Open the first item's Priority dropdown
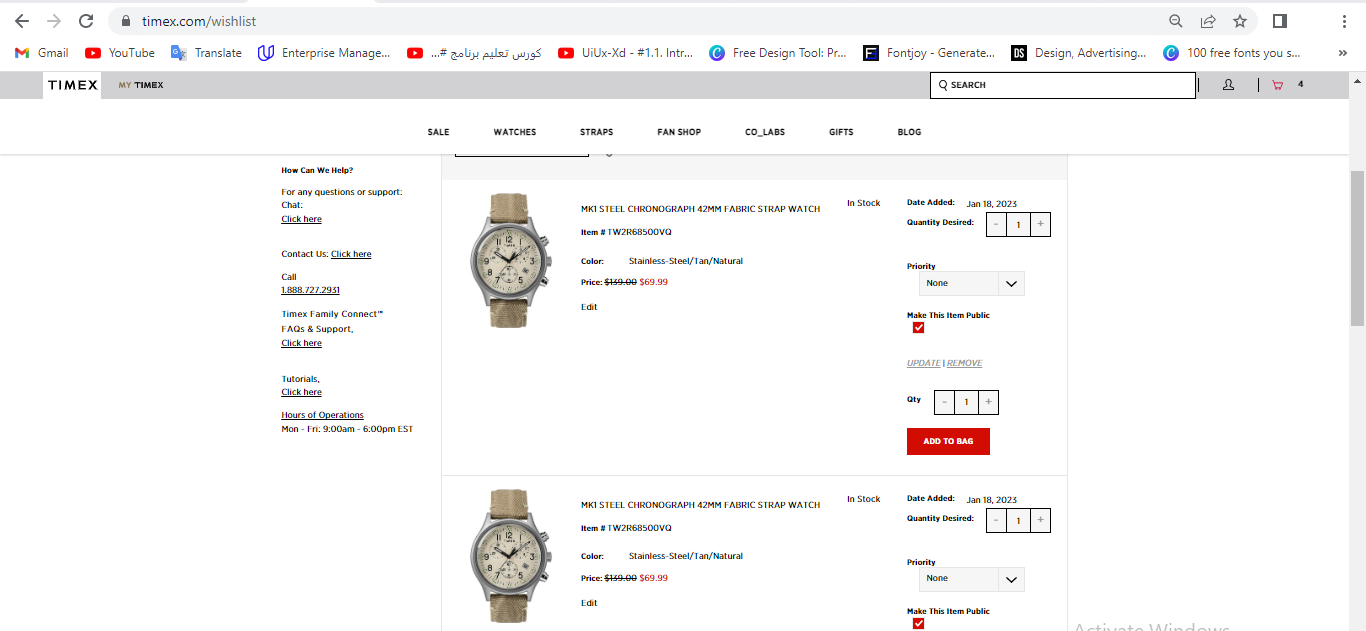1366x631 pixels. coord(971,284)
